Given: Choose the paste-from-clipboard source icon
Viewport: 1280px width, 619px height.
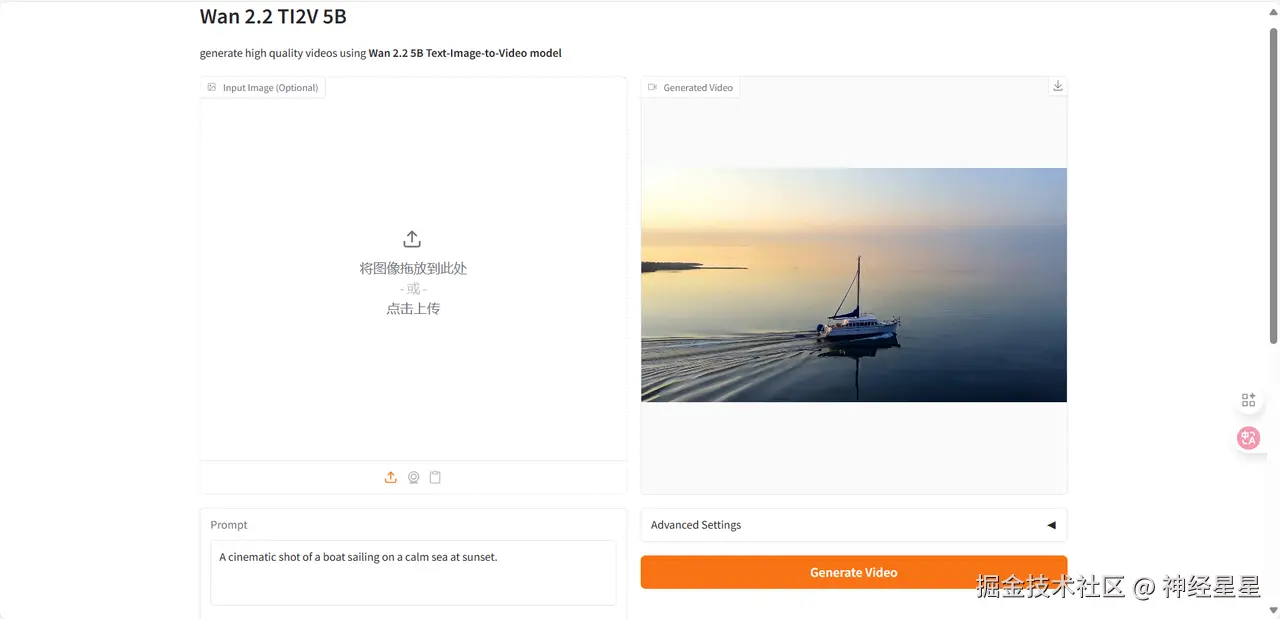Looking at the screenshot, I should (435, 478).
